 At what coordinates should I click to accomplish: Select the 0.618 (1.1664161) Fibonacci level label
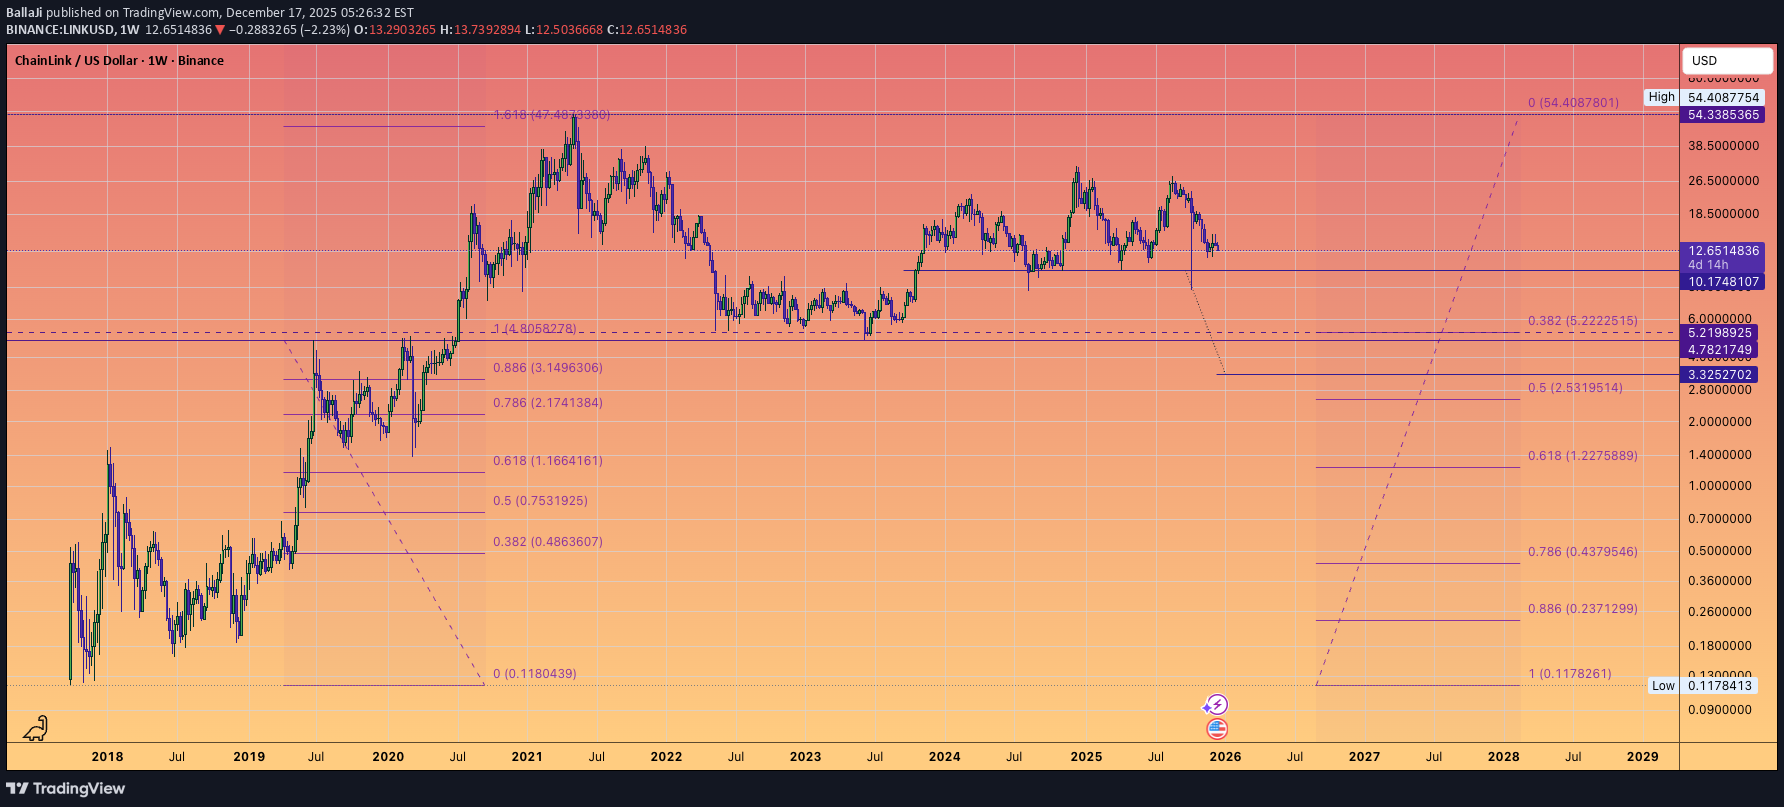click(547, 461)
